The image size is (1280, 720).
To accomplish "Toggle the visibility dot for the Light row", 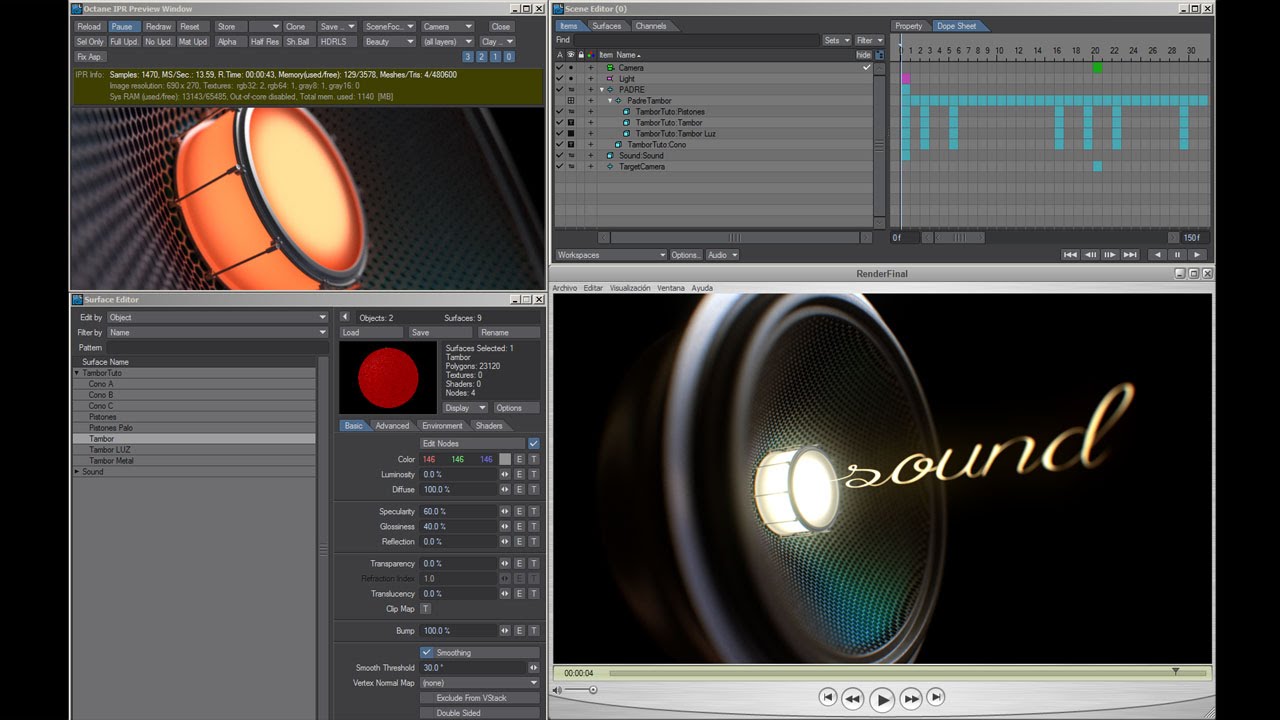I will pos(571,79).
